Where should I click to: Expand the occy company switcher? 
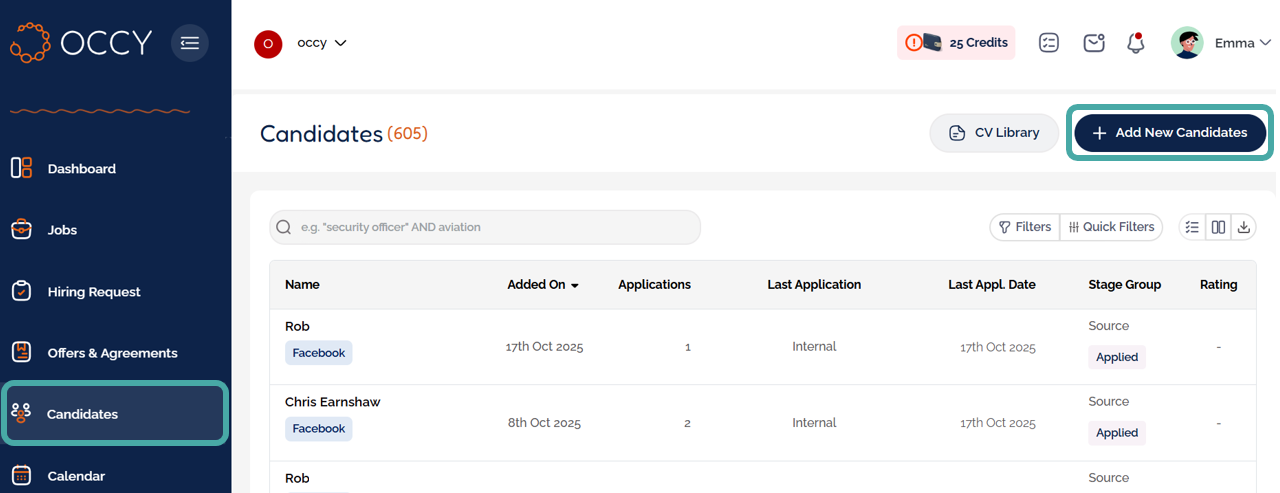click(x=321, y=43)
